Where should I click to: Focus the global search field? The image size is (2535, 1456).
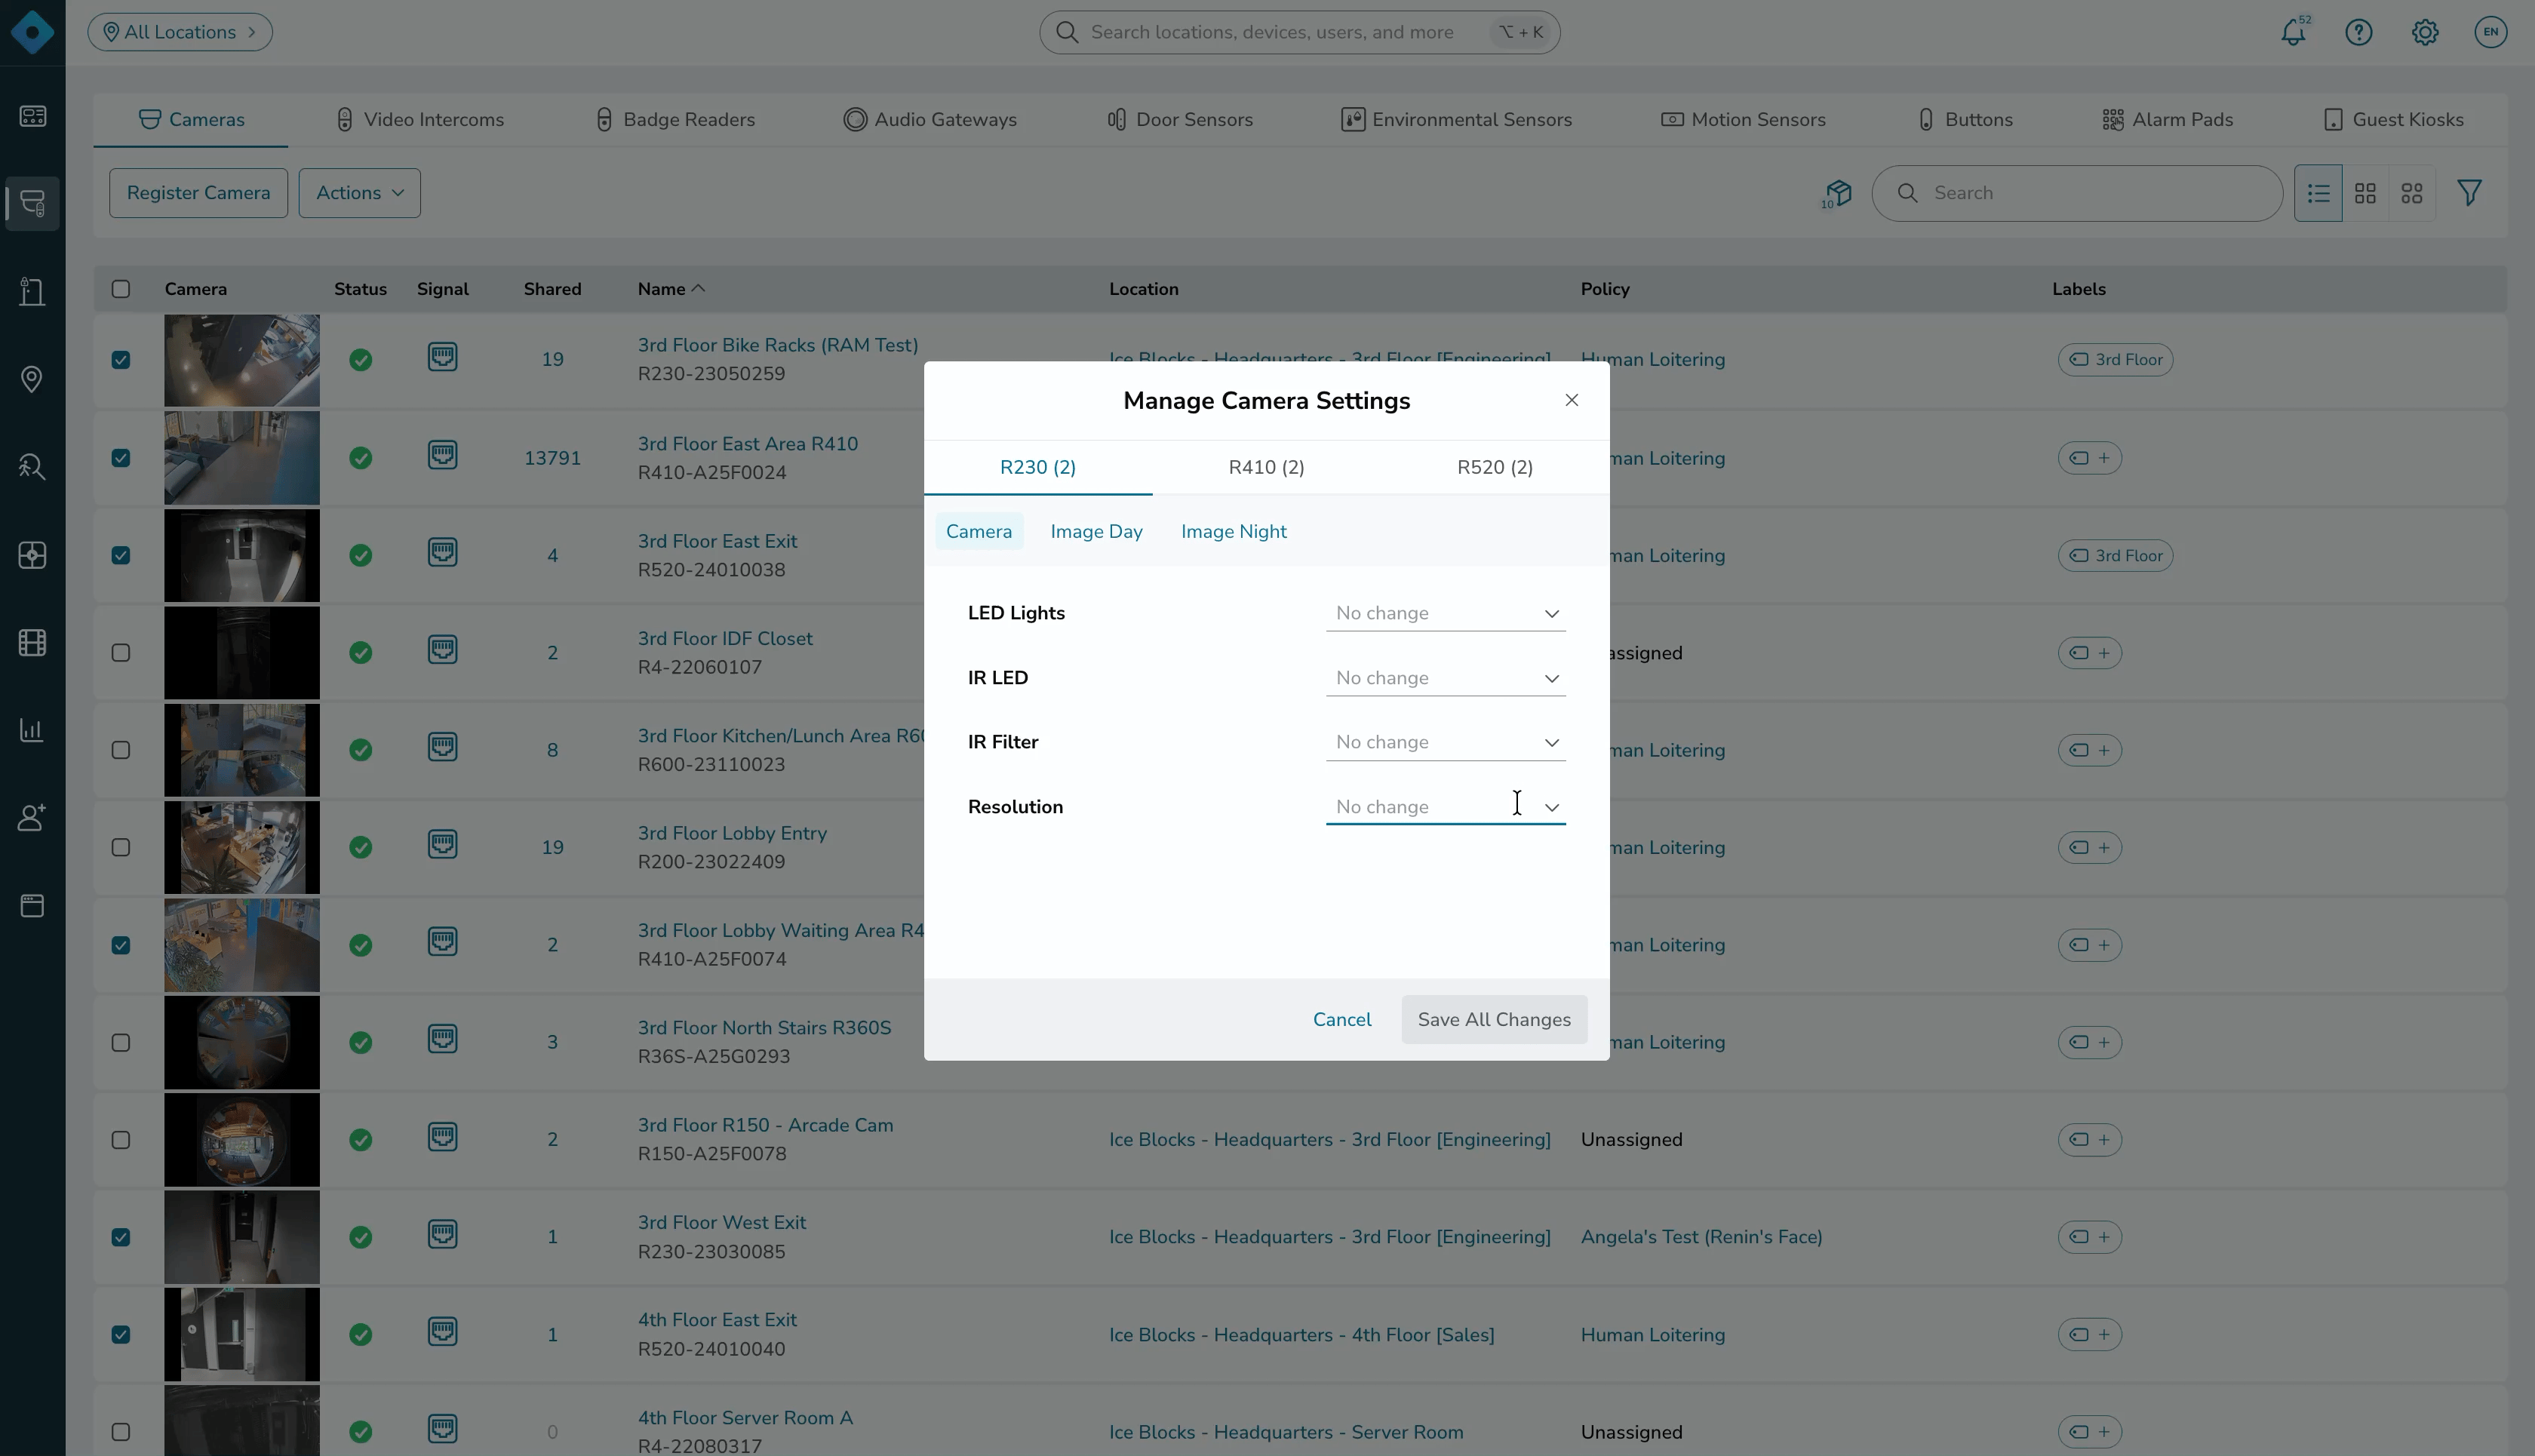(1300, 32)
